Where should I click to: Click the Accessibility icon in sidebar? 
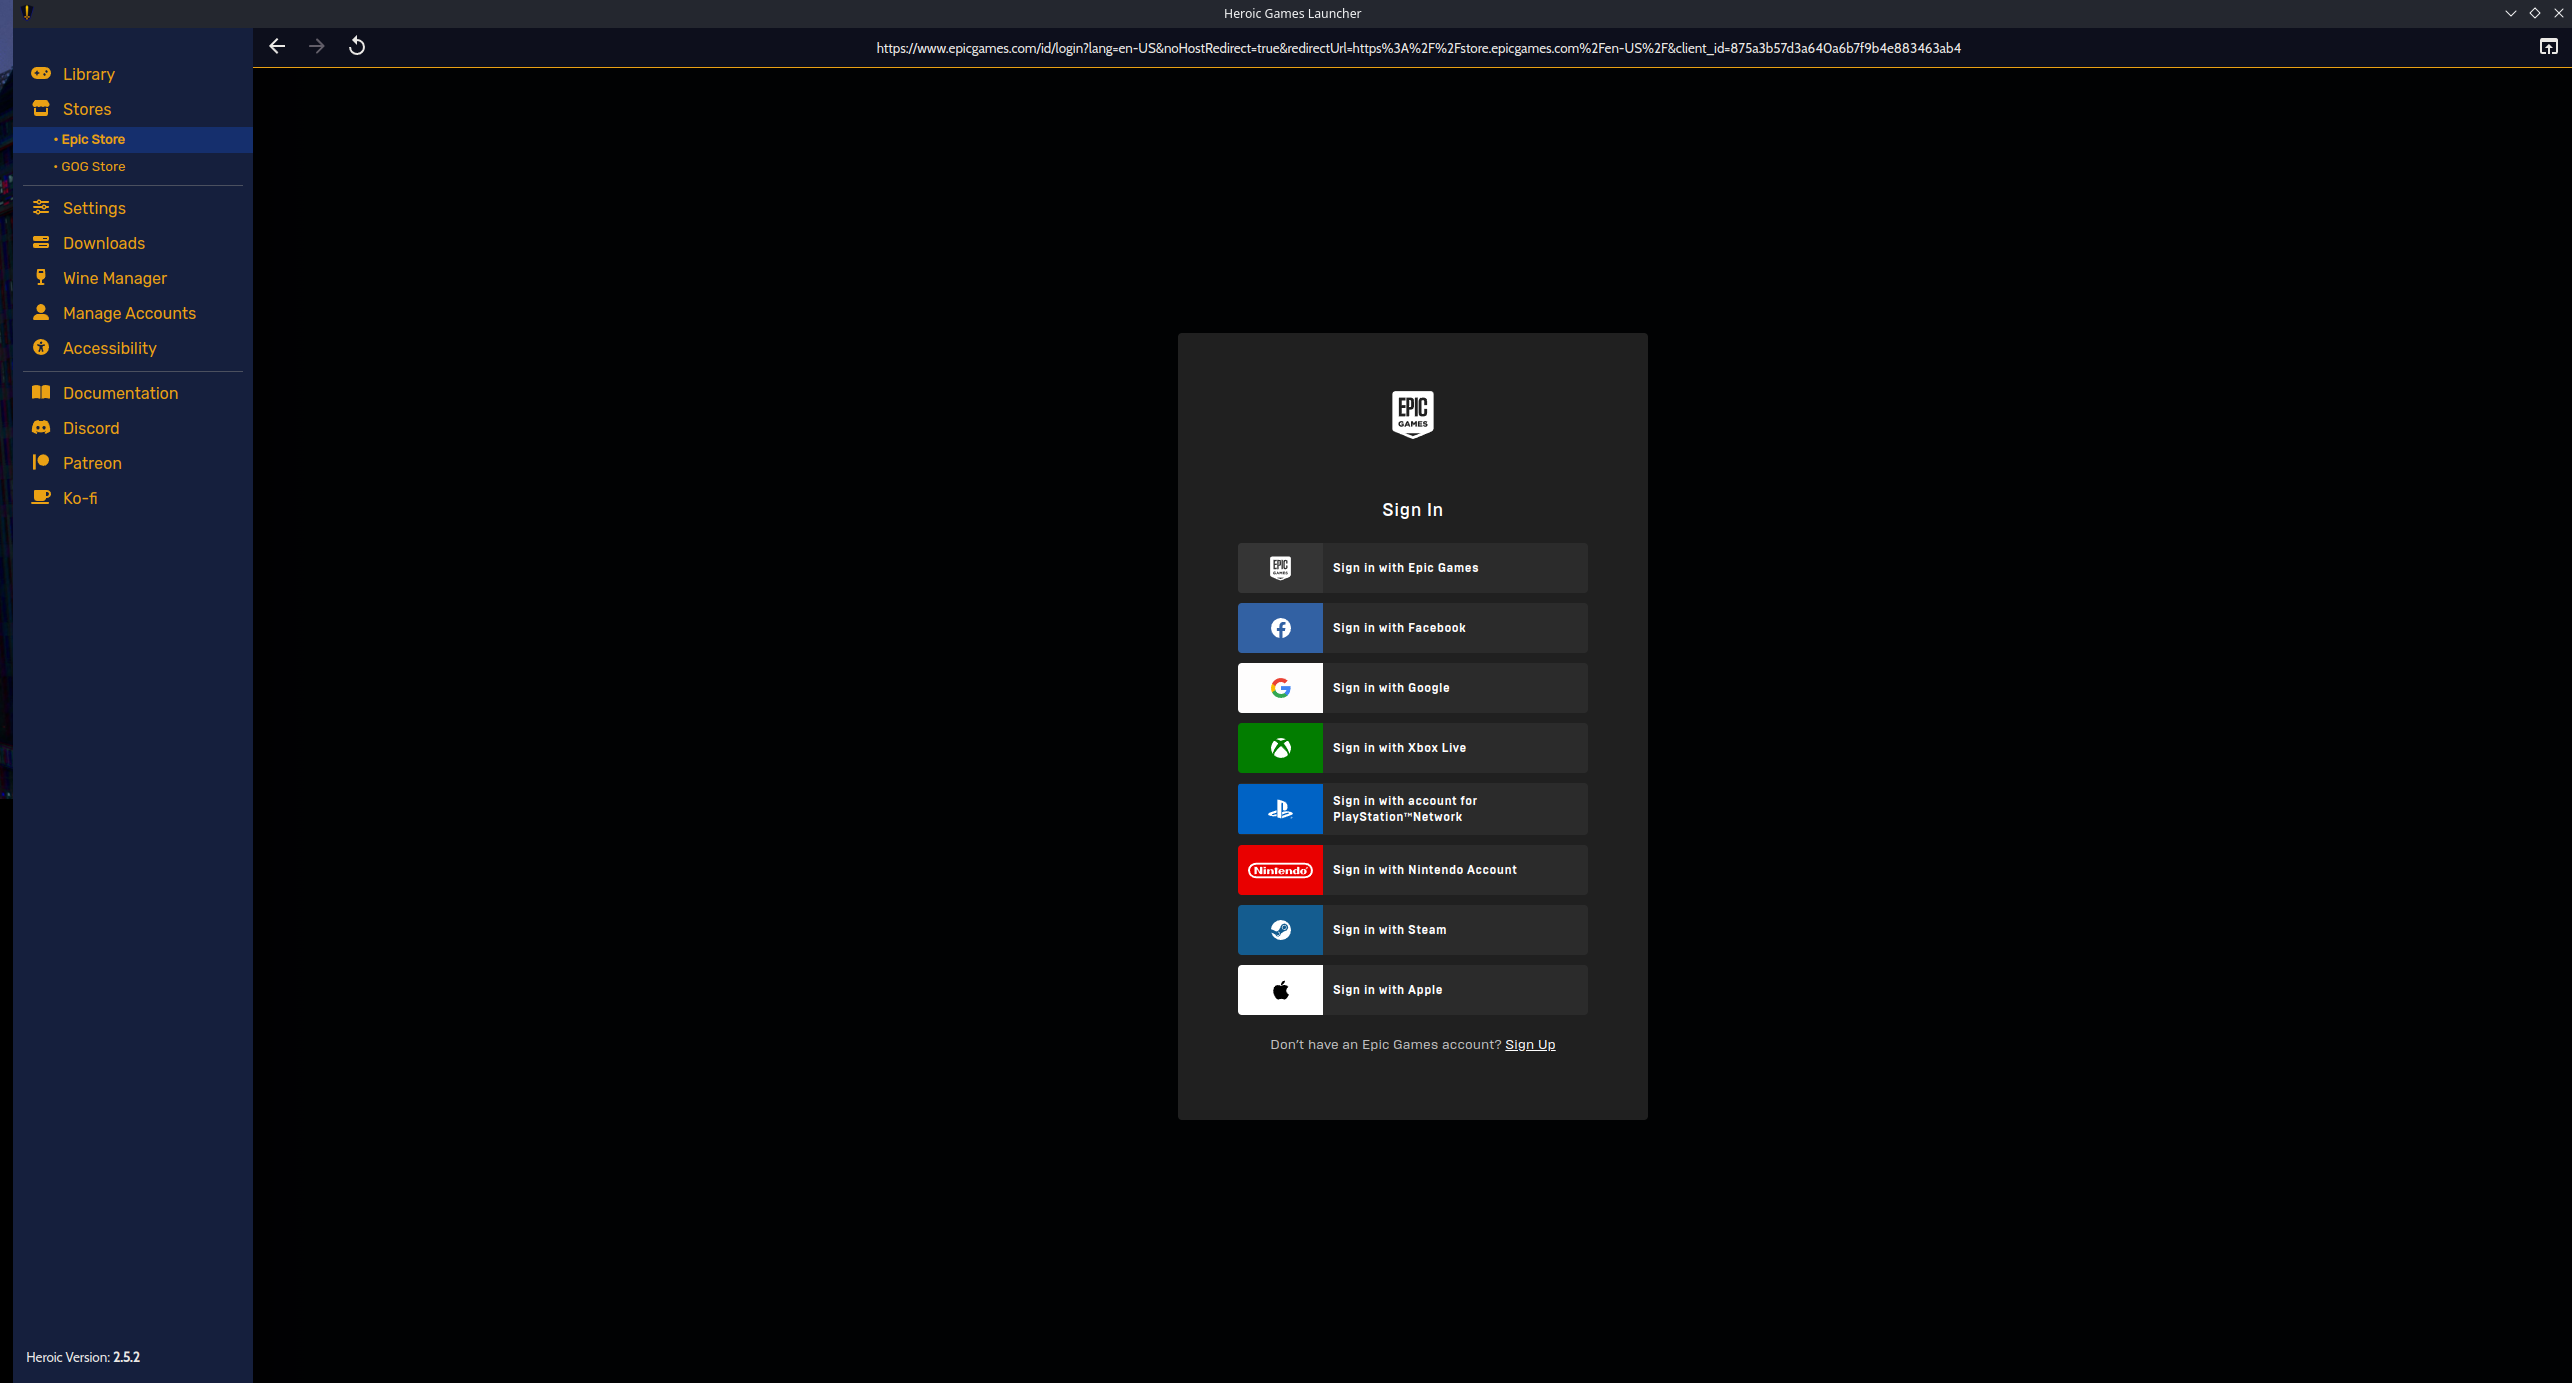(41, 347)
